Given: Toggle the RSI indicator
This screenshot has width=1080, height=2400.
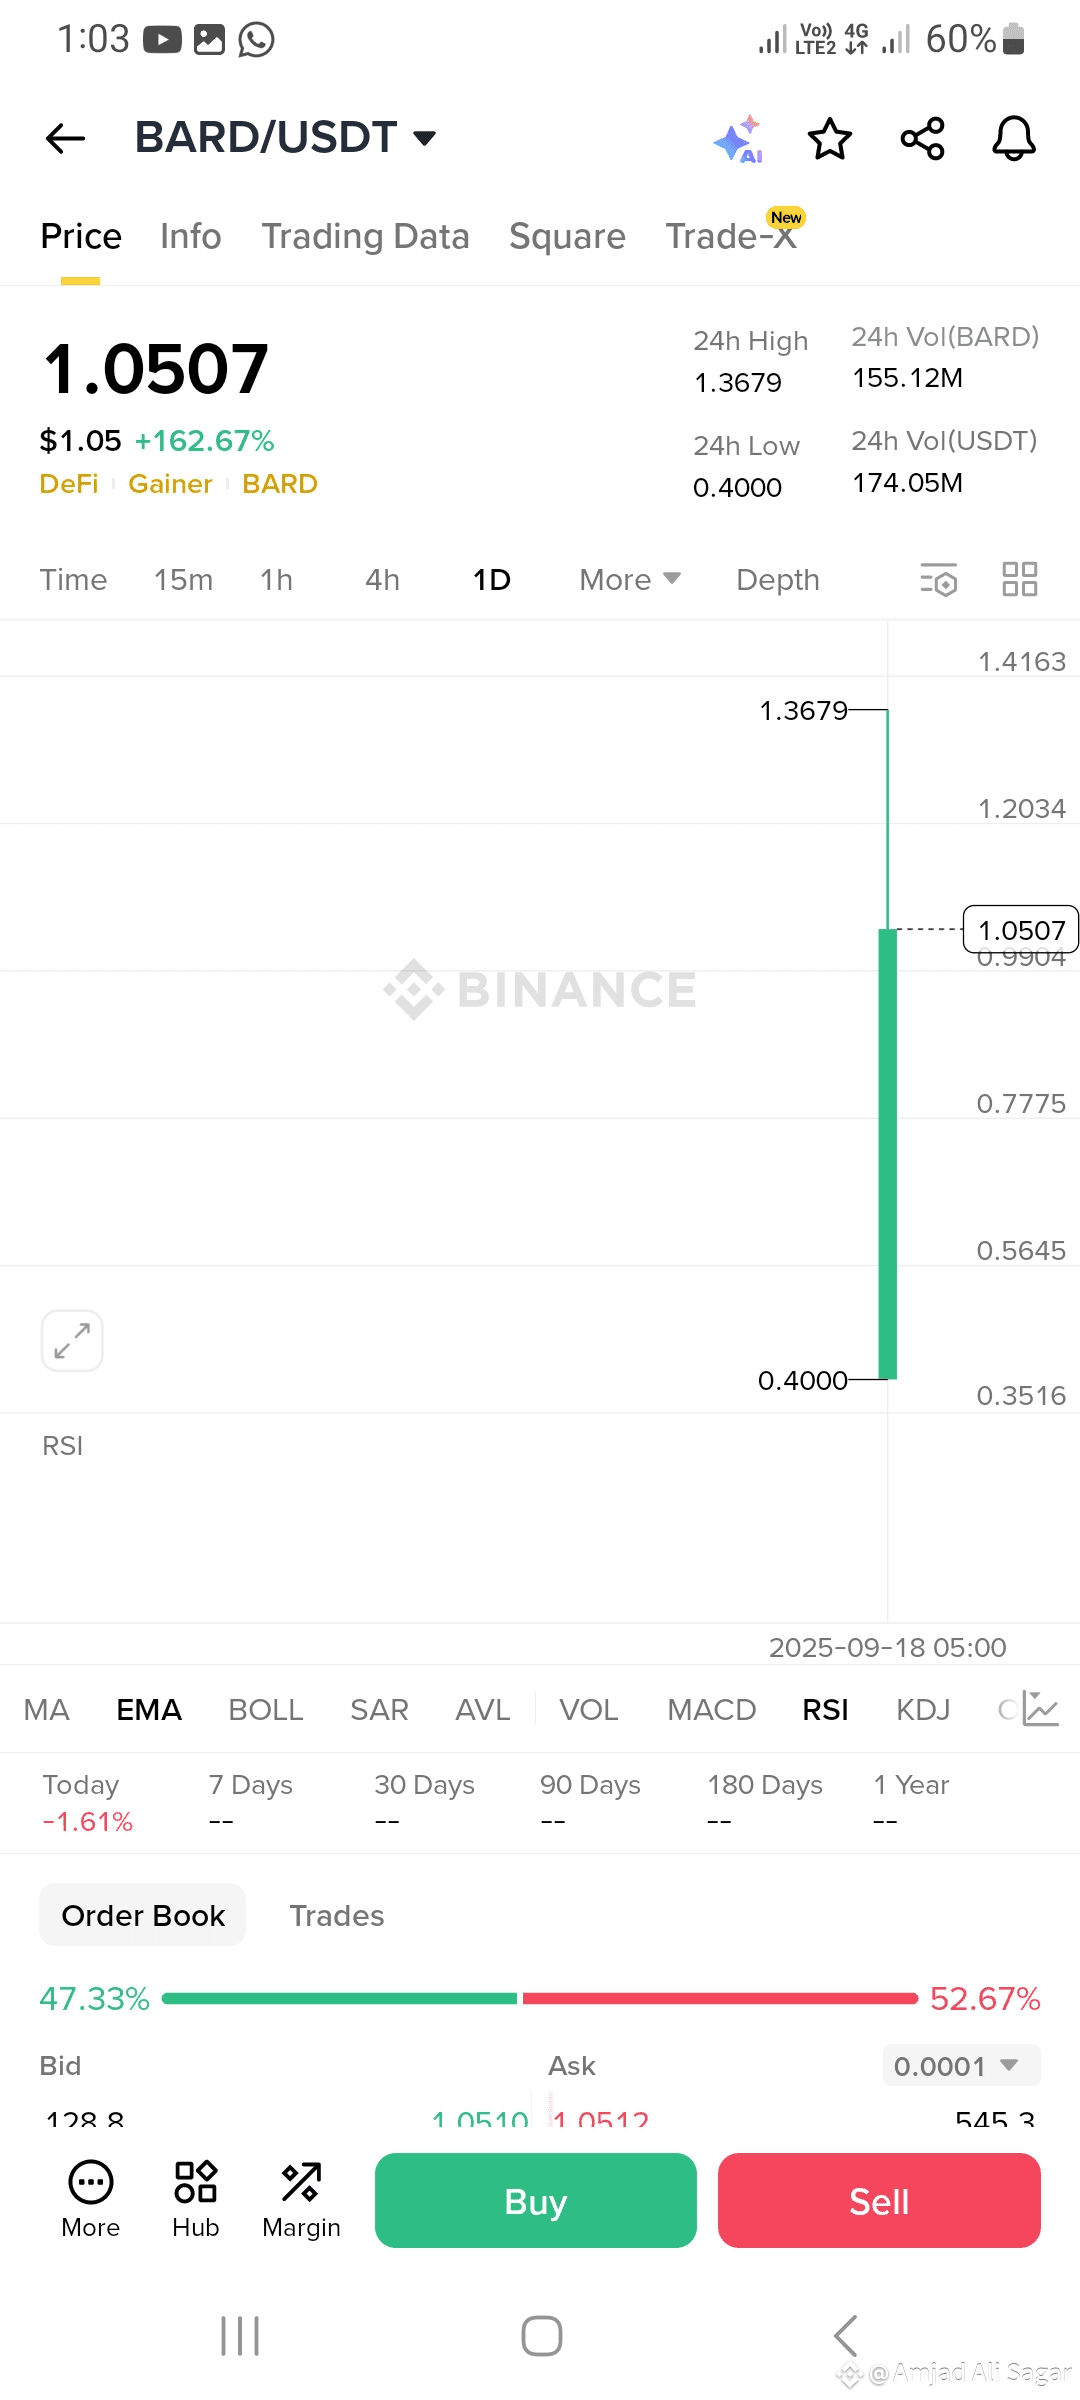Looking at the screenshot, I should pos(825,1710).
